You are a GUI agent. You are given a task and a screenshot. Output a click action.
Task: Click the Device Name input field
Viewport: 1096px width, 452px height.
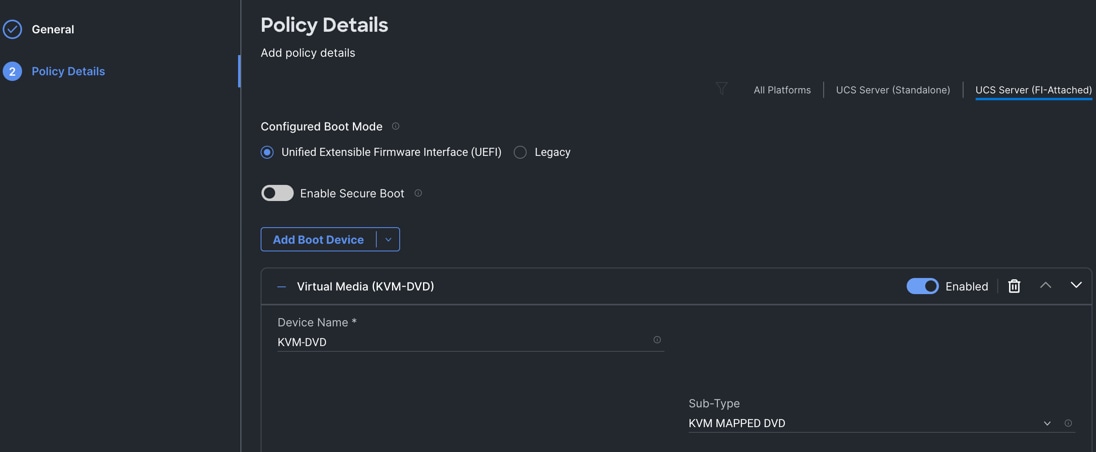click(460, 342)
